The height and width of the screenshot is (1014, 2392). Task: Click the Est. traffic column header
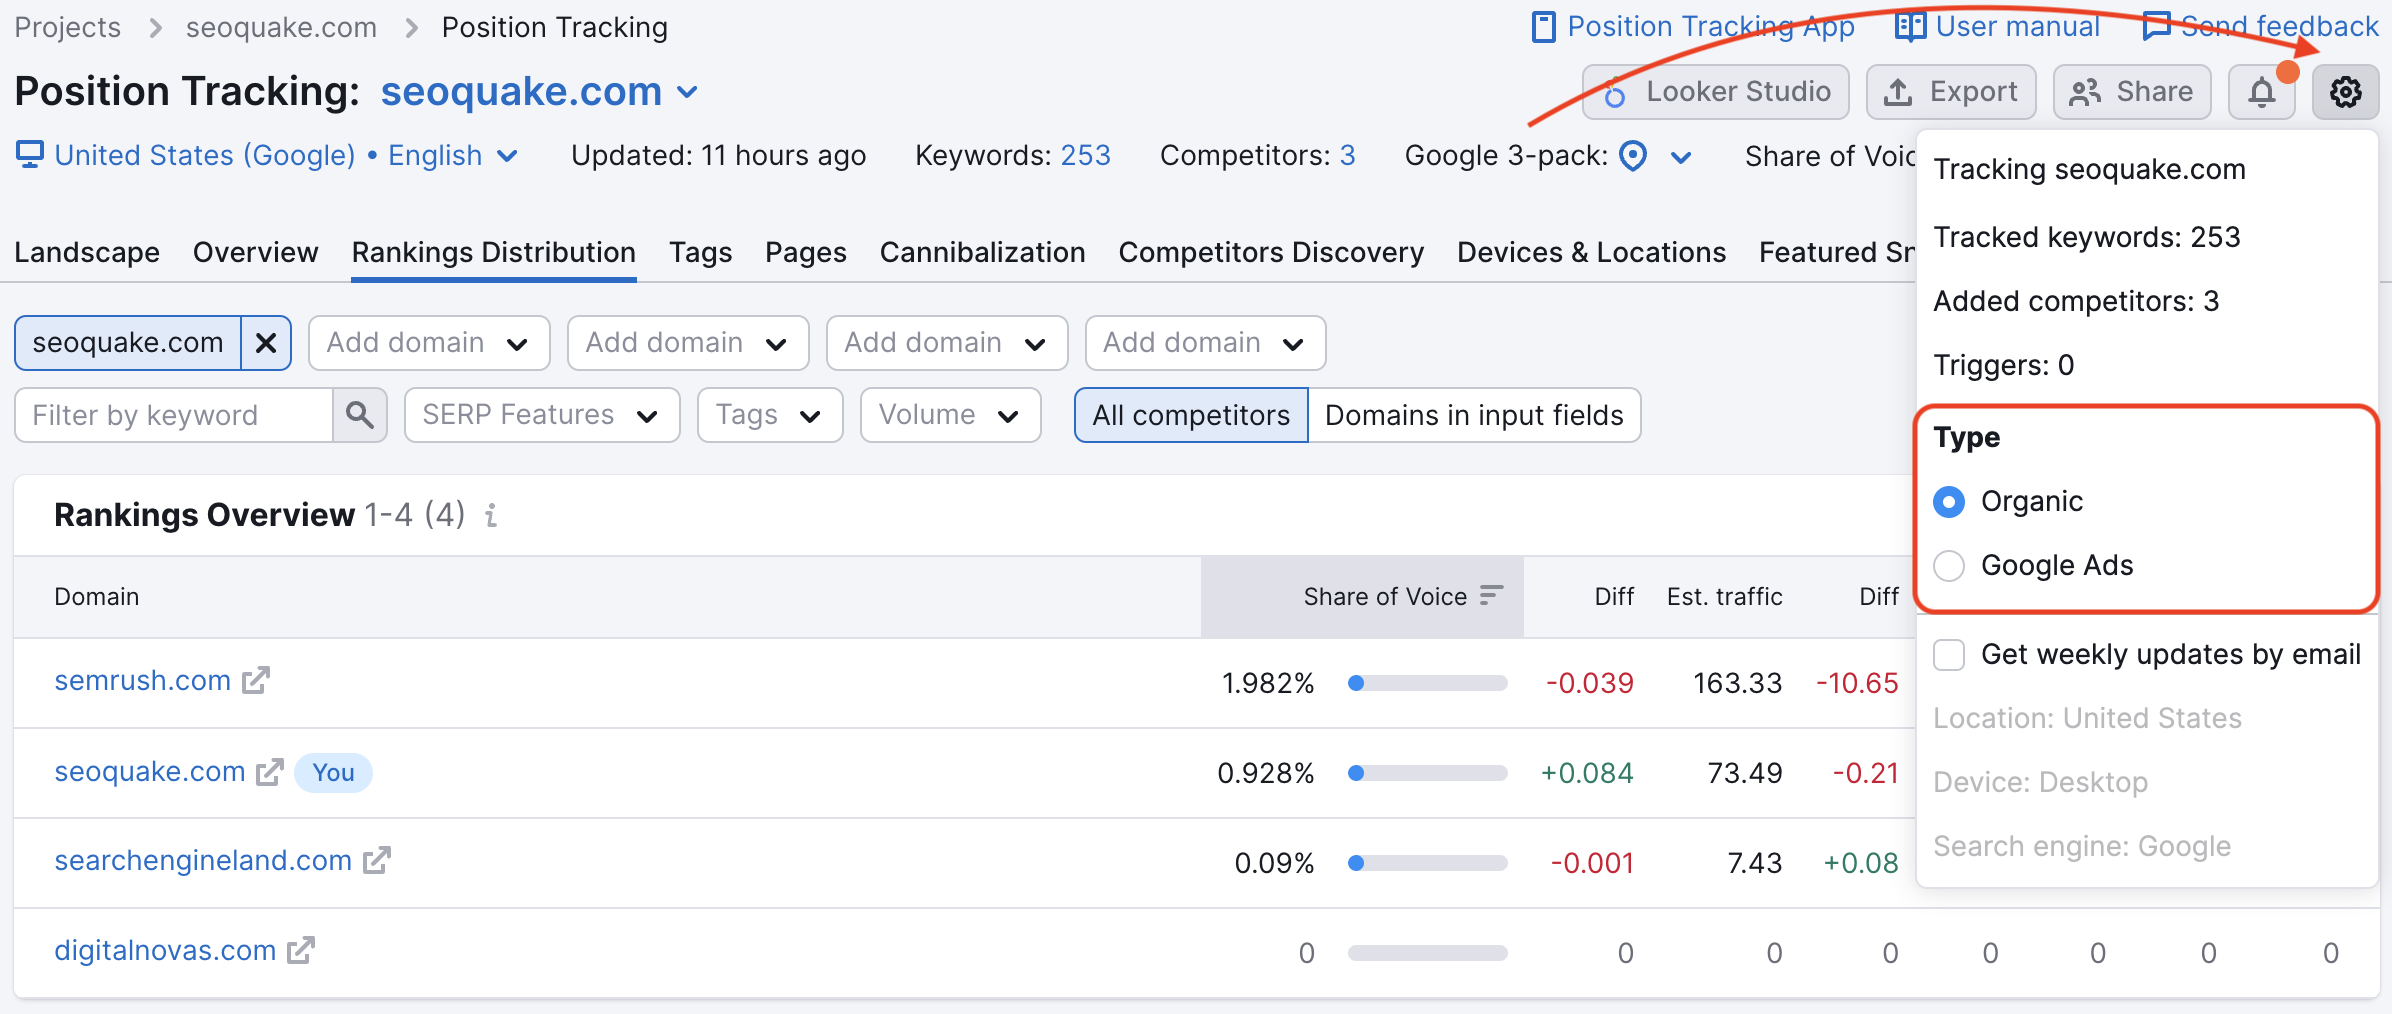(x=1724, y=597)
